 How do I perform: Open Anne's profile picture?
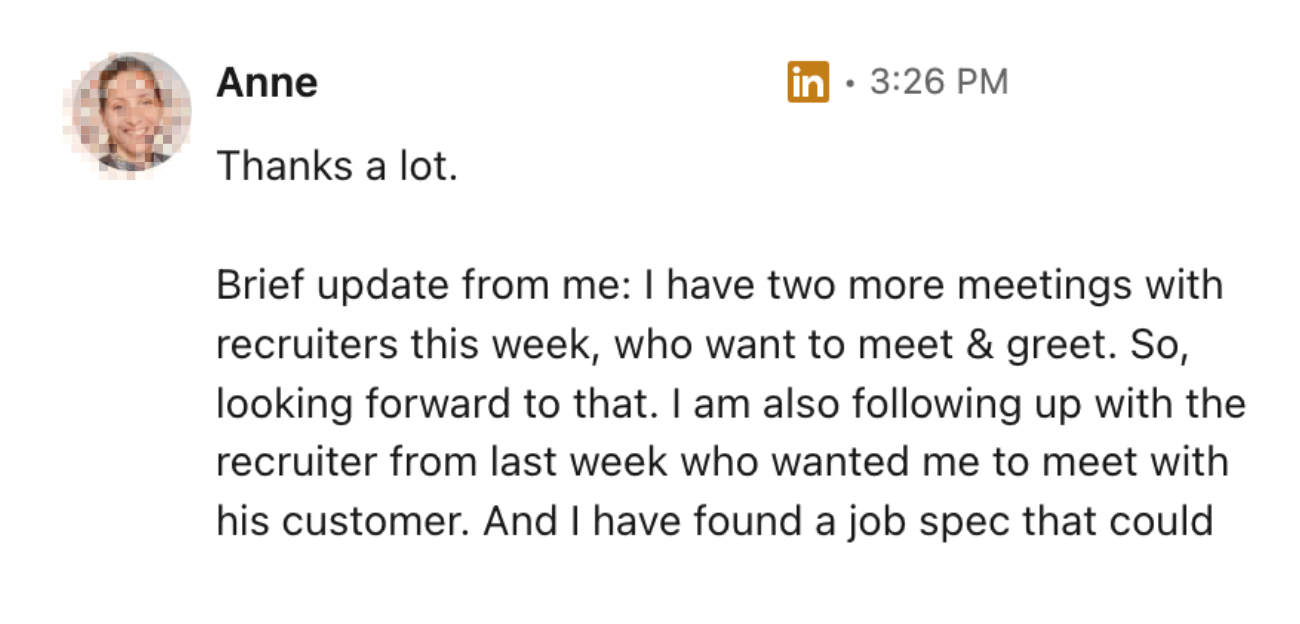(x=128, y=113)
